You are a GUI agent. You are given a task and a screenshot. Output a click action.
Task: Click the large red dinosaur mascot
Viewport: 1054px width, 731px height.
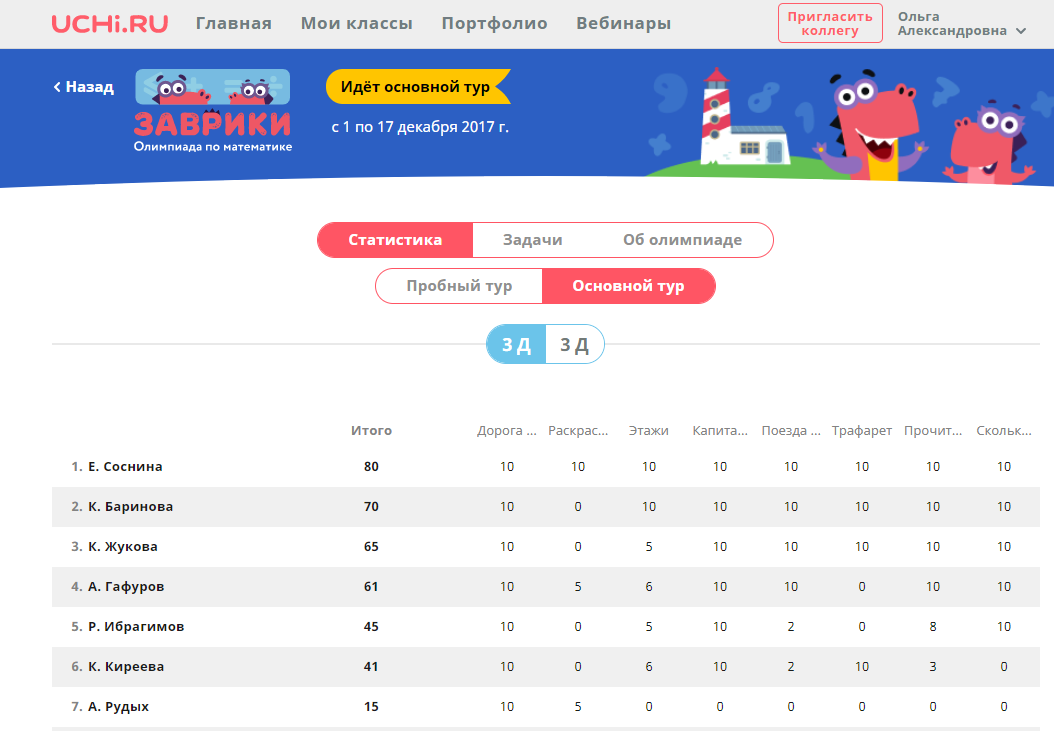[870, 126]
